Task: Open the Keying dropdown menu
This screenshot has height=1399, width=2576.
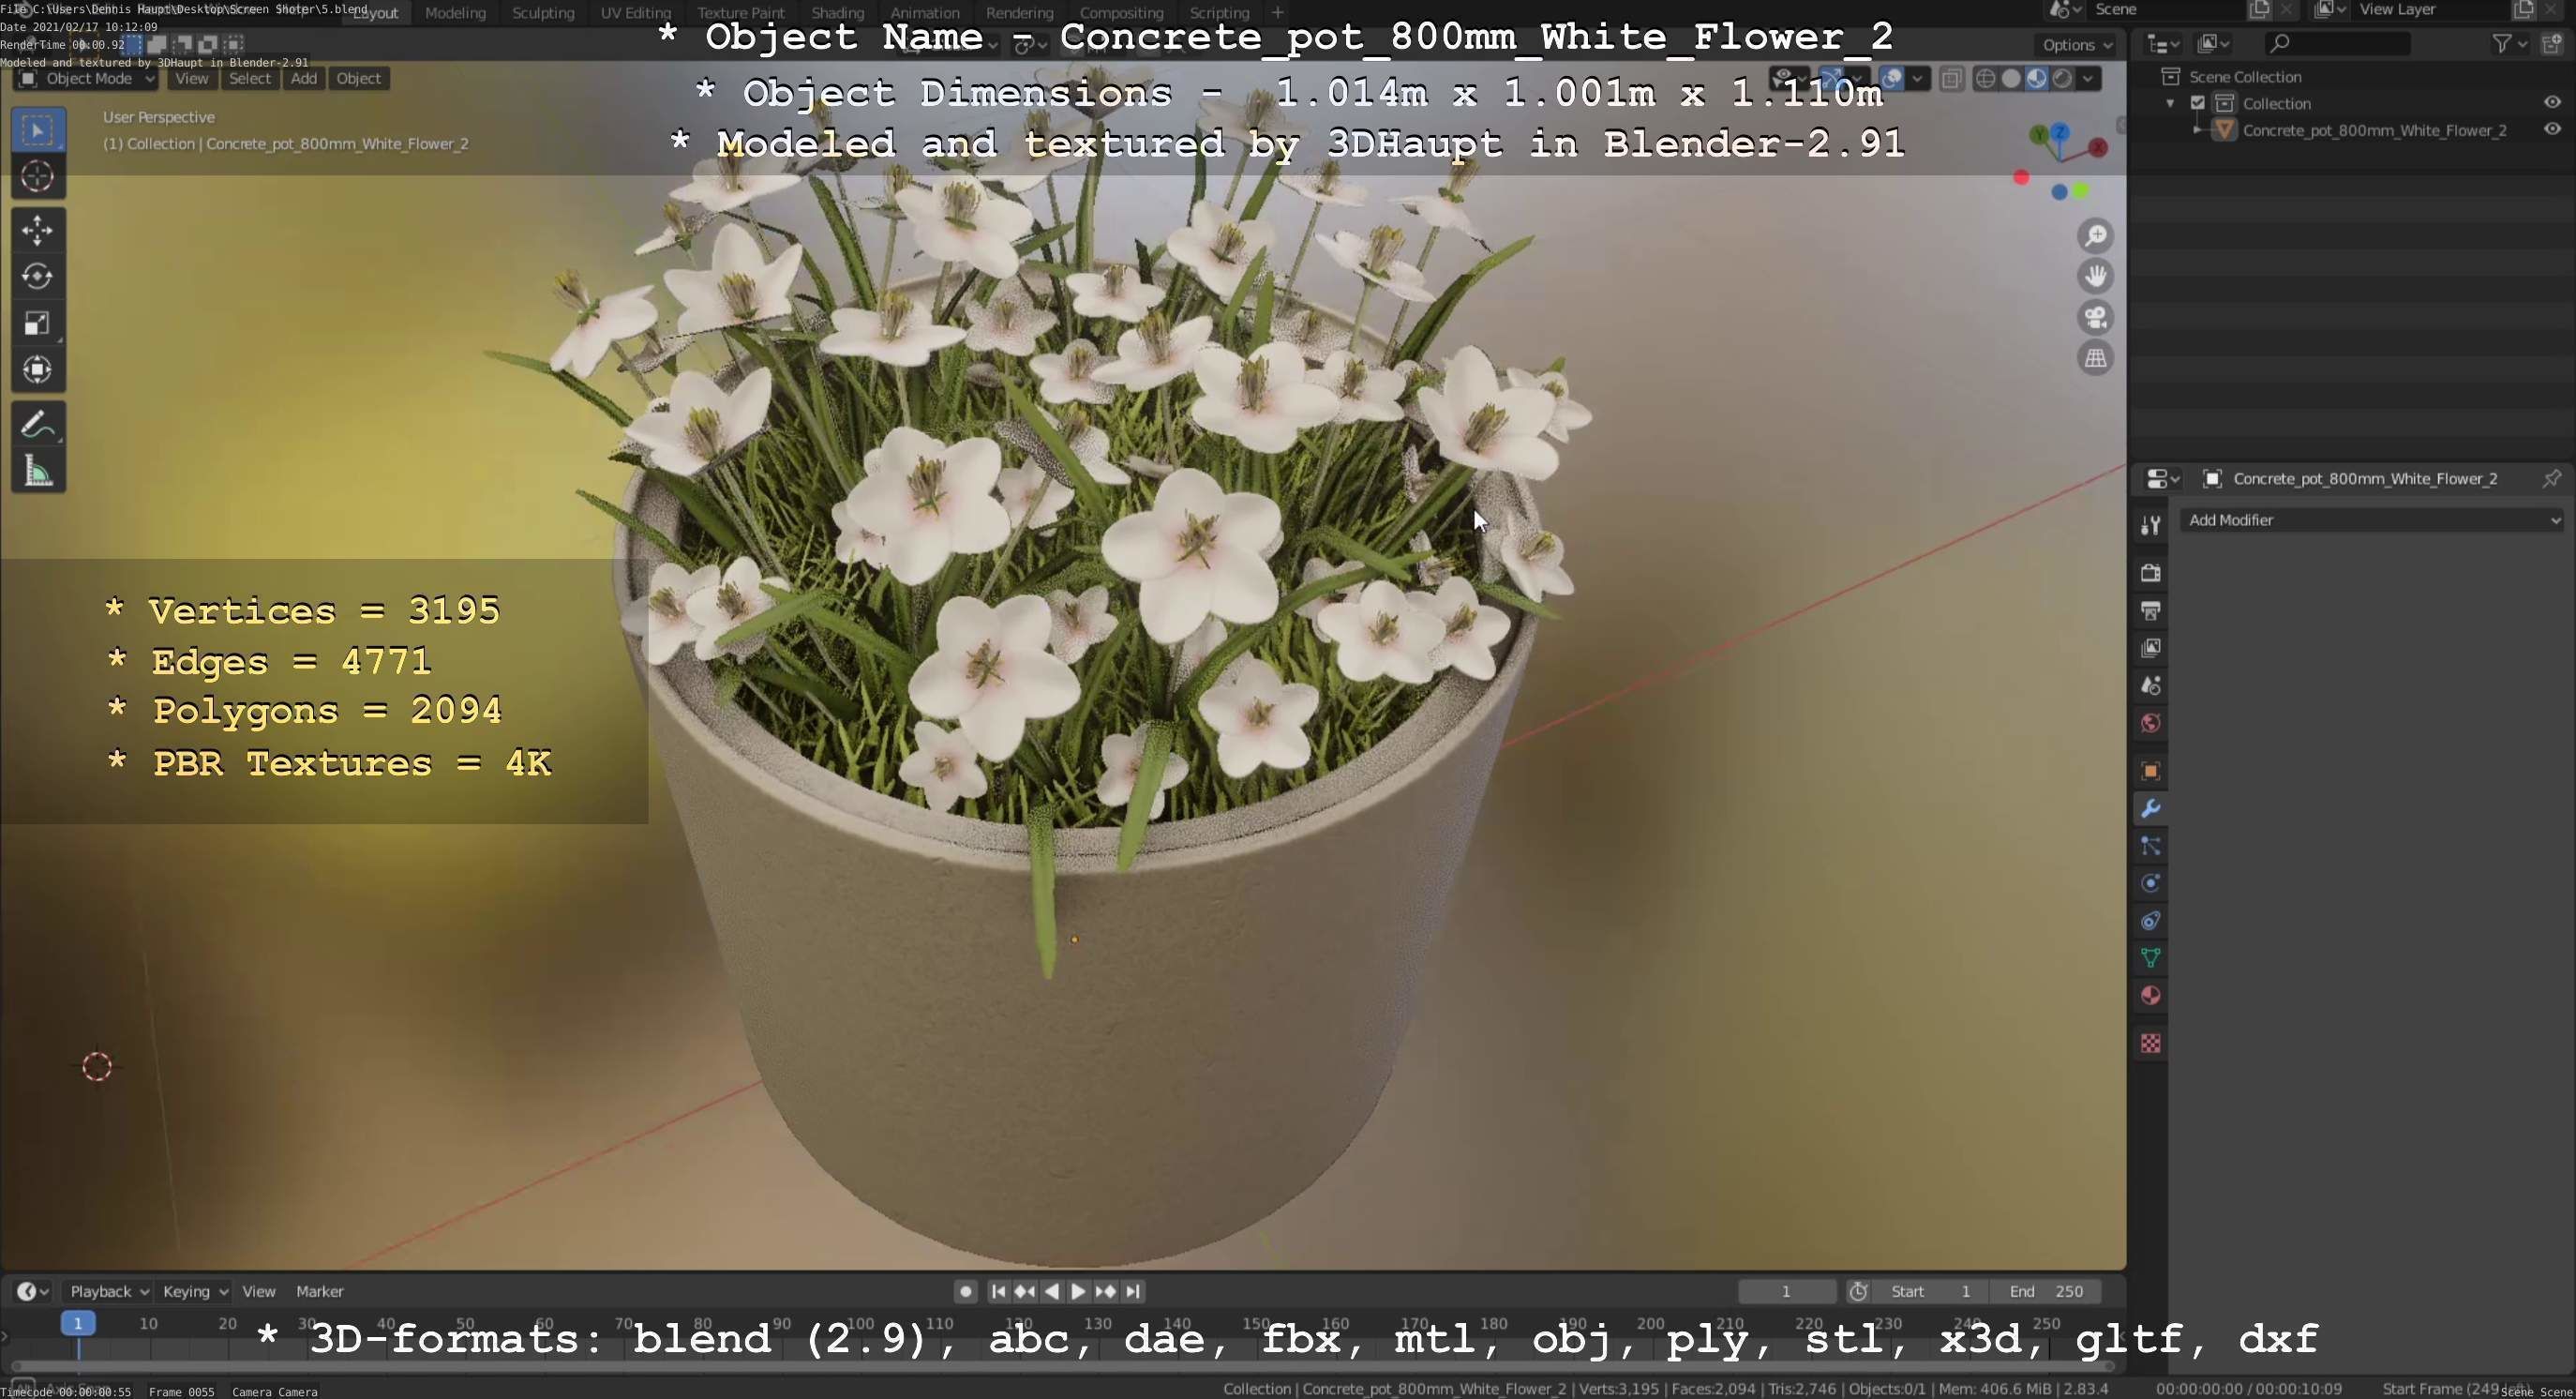Action: point(195,1291)
